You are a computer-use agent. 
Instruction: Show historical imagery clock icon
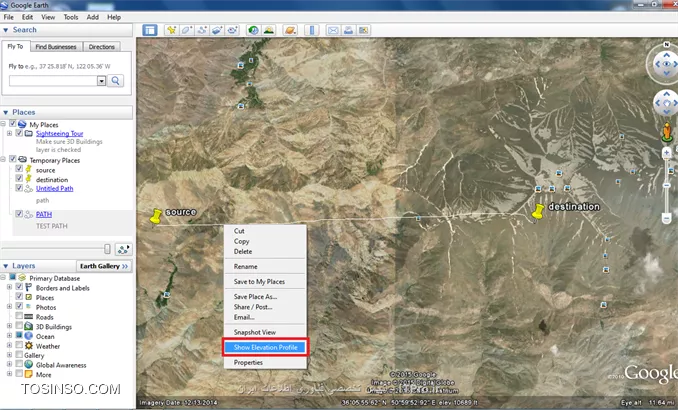(253, 30)
